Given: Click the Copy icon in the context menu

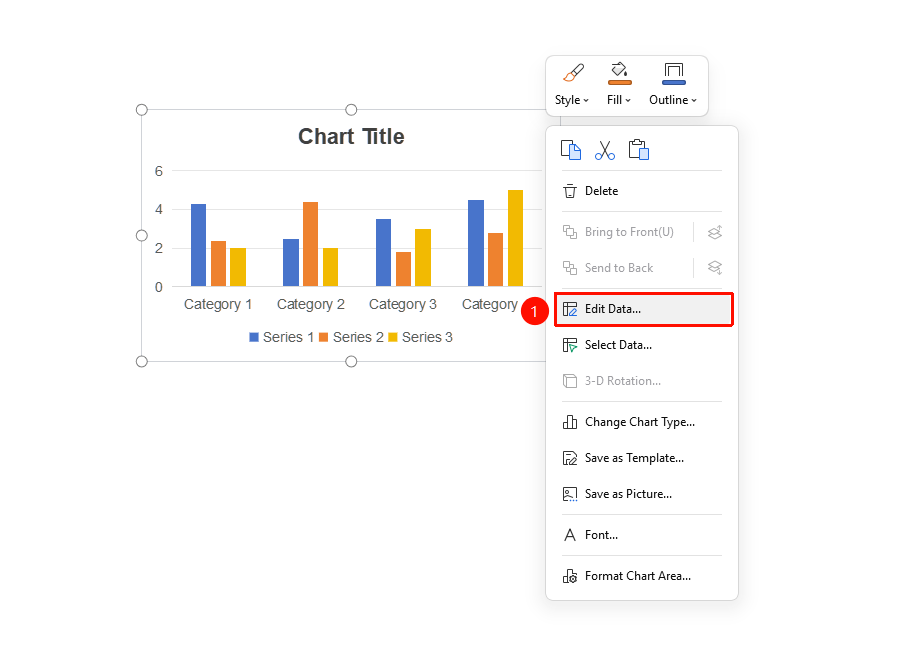Looking at the screenshot, I should [571, 150].
